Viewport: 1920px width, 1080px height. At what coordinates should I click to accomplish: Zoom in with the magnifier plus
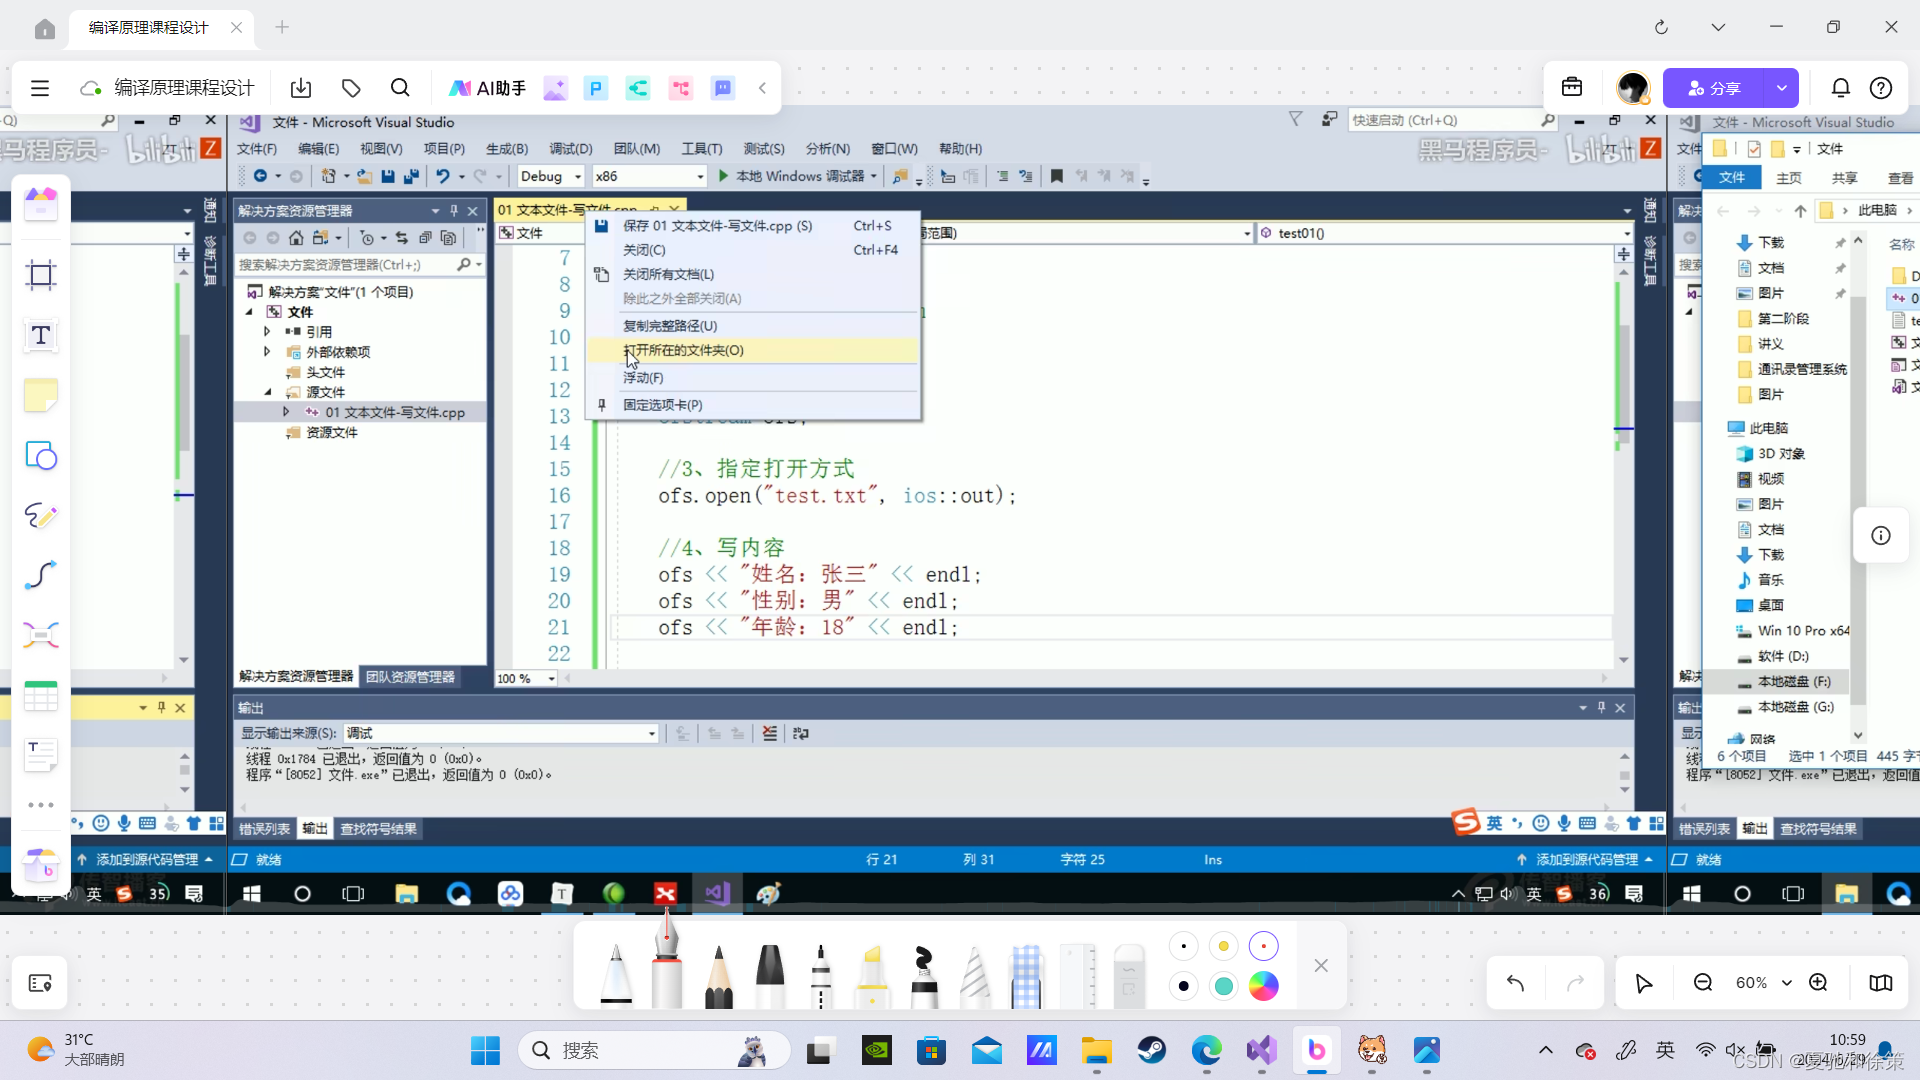pyautogui.click(x=1818, y=983)
